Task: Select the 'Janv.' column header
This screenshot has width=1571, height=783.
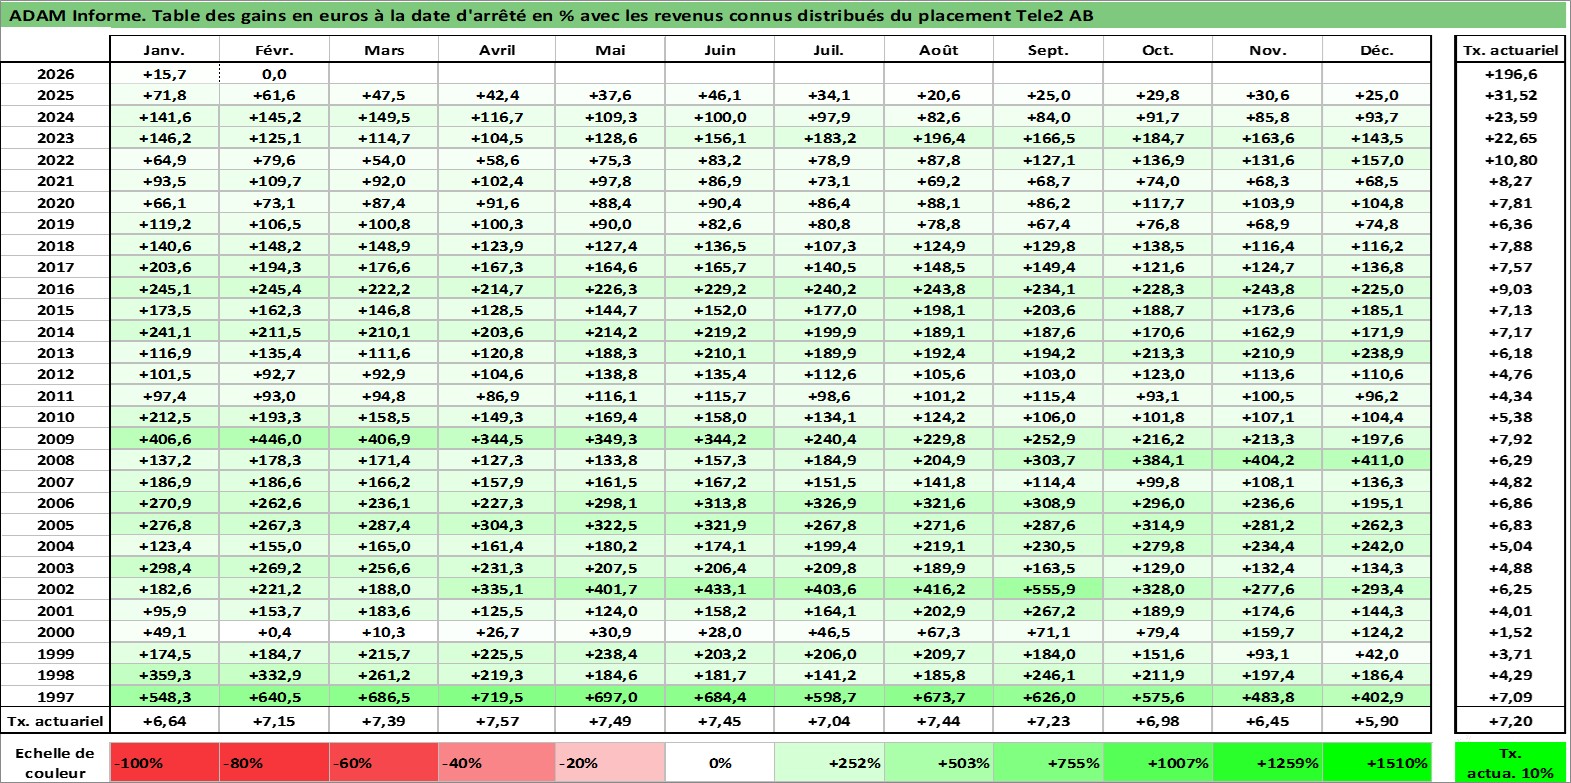Action: pyautogui.click(x=164, y=50)
